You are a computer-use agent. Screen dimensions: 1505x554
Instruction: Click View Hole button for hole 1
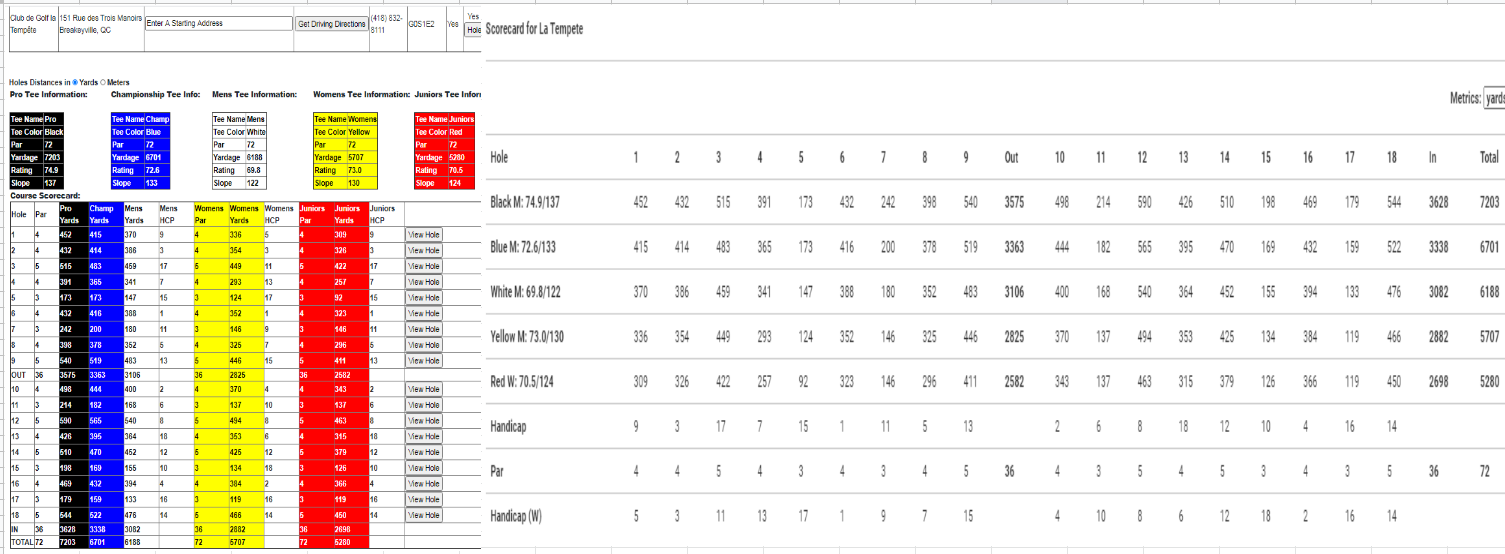tap(424, 235)
